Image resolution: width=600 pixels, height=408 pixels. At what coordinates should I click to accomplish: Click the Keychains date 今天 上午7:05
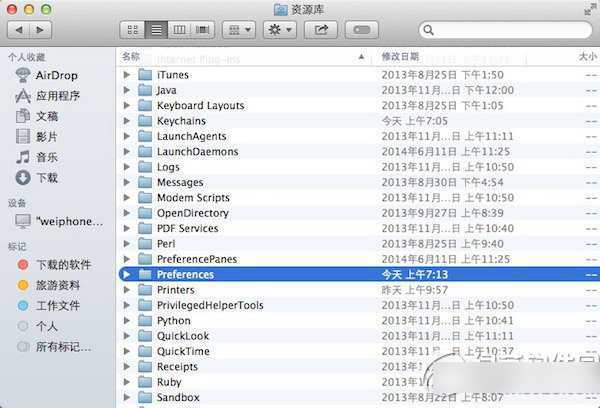pos(415,121)
